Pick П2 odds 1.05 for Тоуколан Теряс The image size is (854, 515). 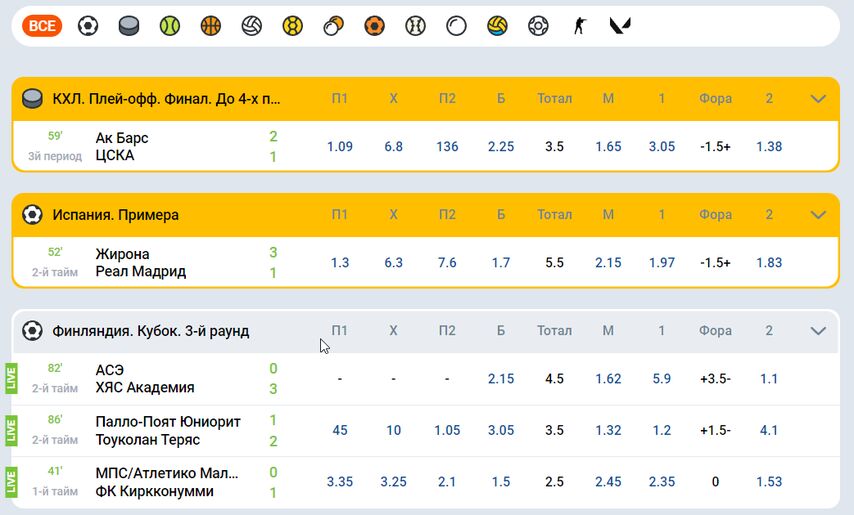(447, 431)
